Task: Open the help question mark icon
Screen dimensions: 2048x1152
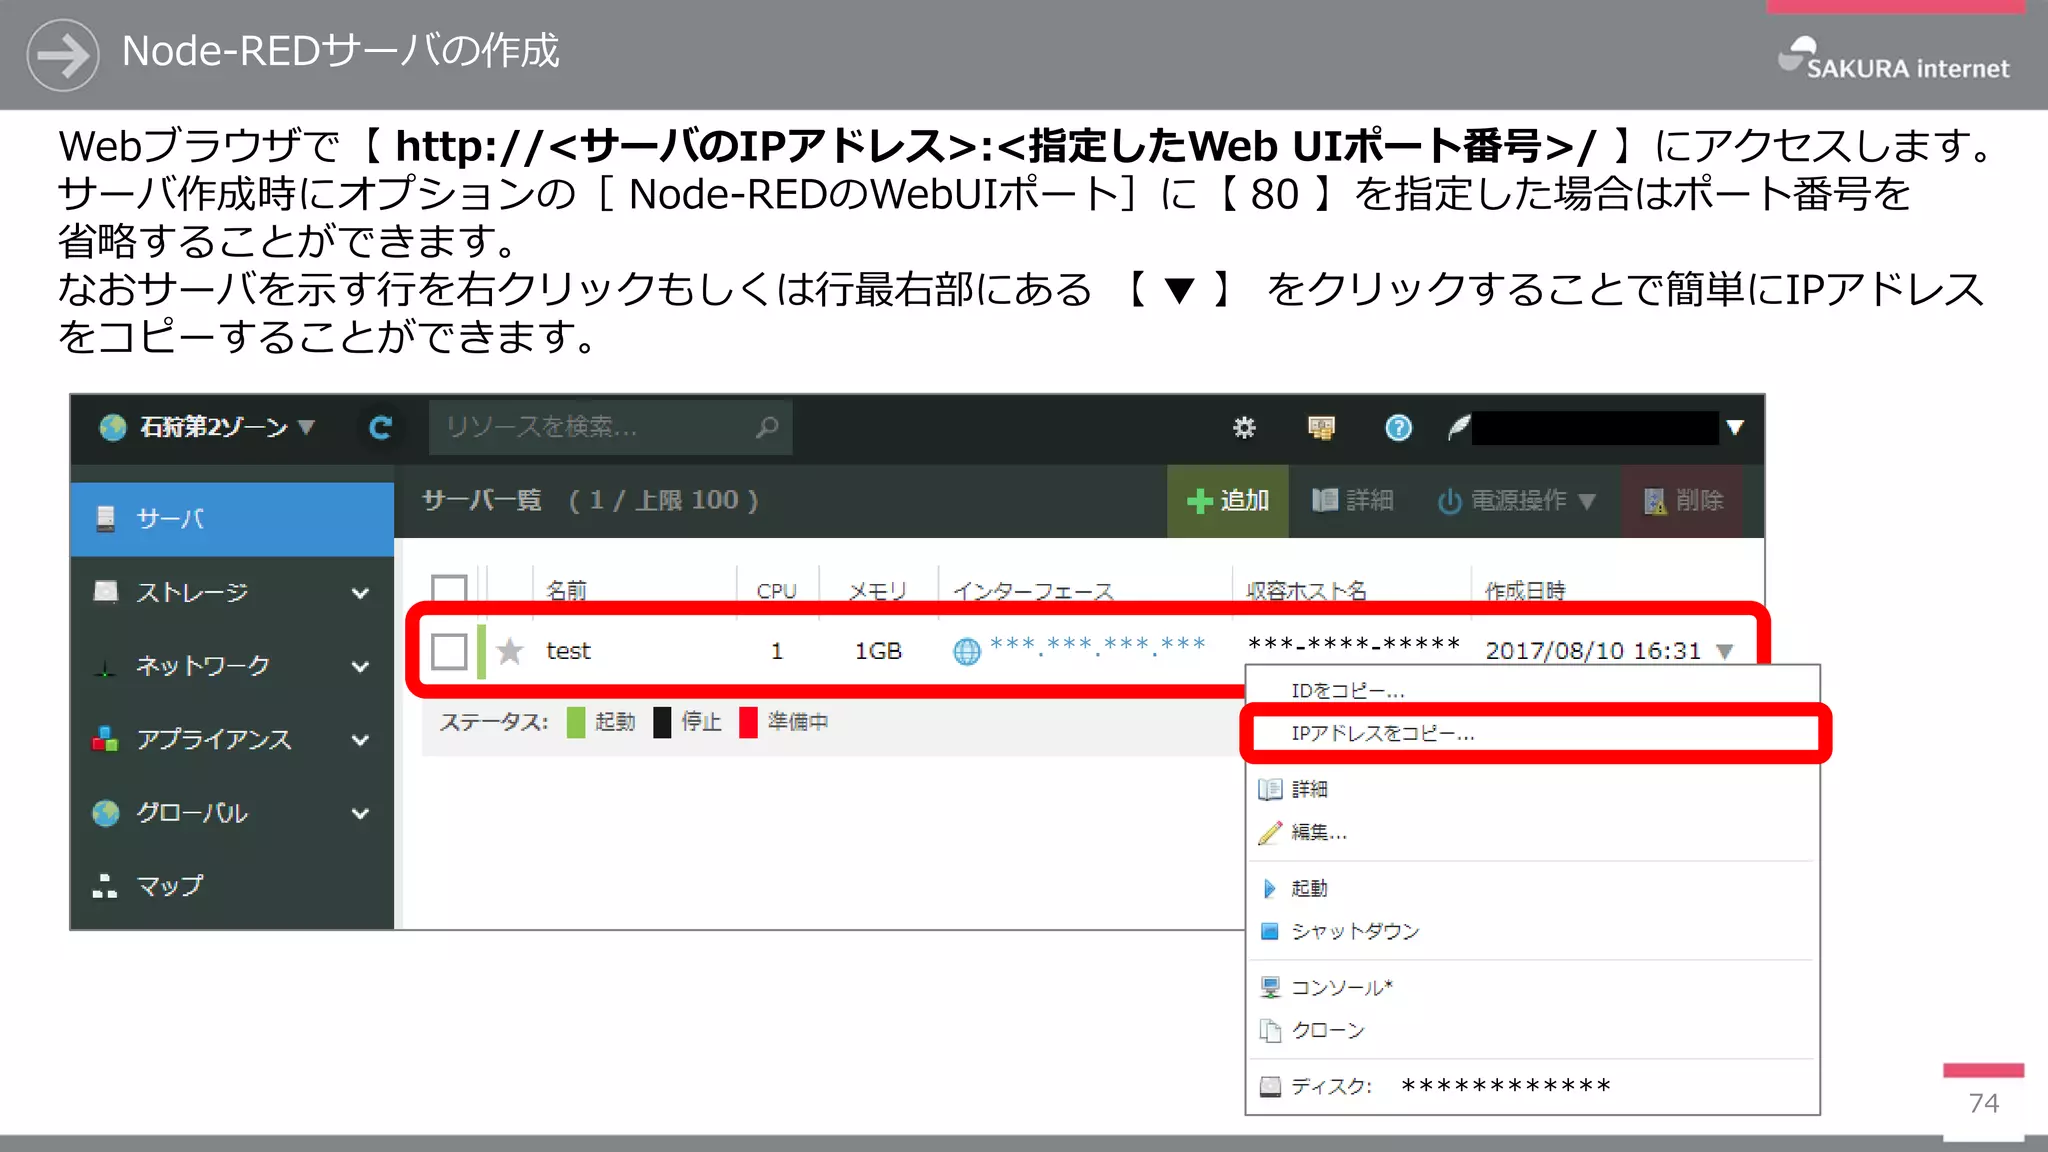Action: (x=1398, y=428)
